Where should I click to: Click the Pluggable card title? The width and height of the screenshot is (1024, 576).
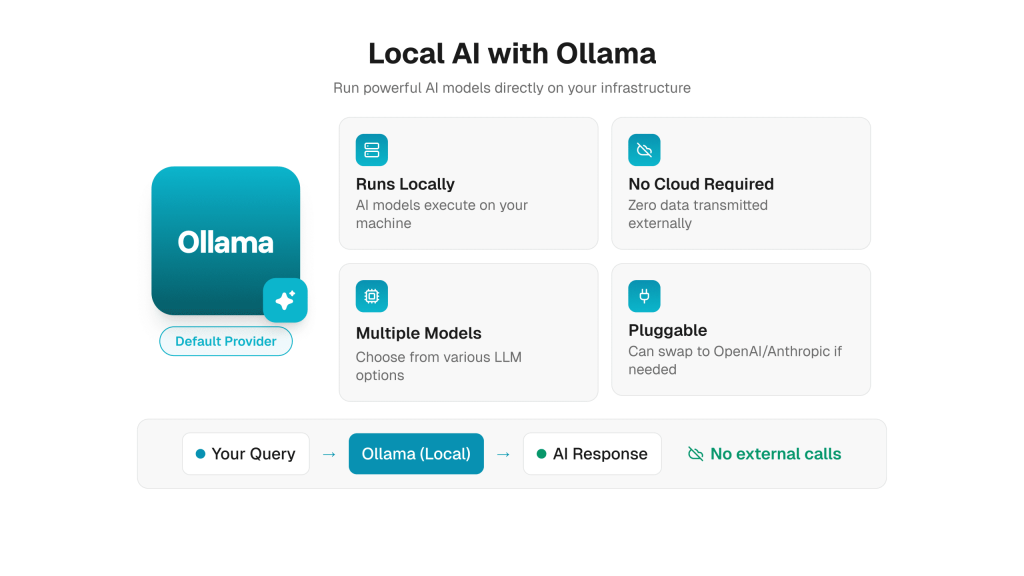(x=667, y=330)
